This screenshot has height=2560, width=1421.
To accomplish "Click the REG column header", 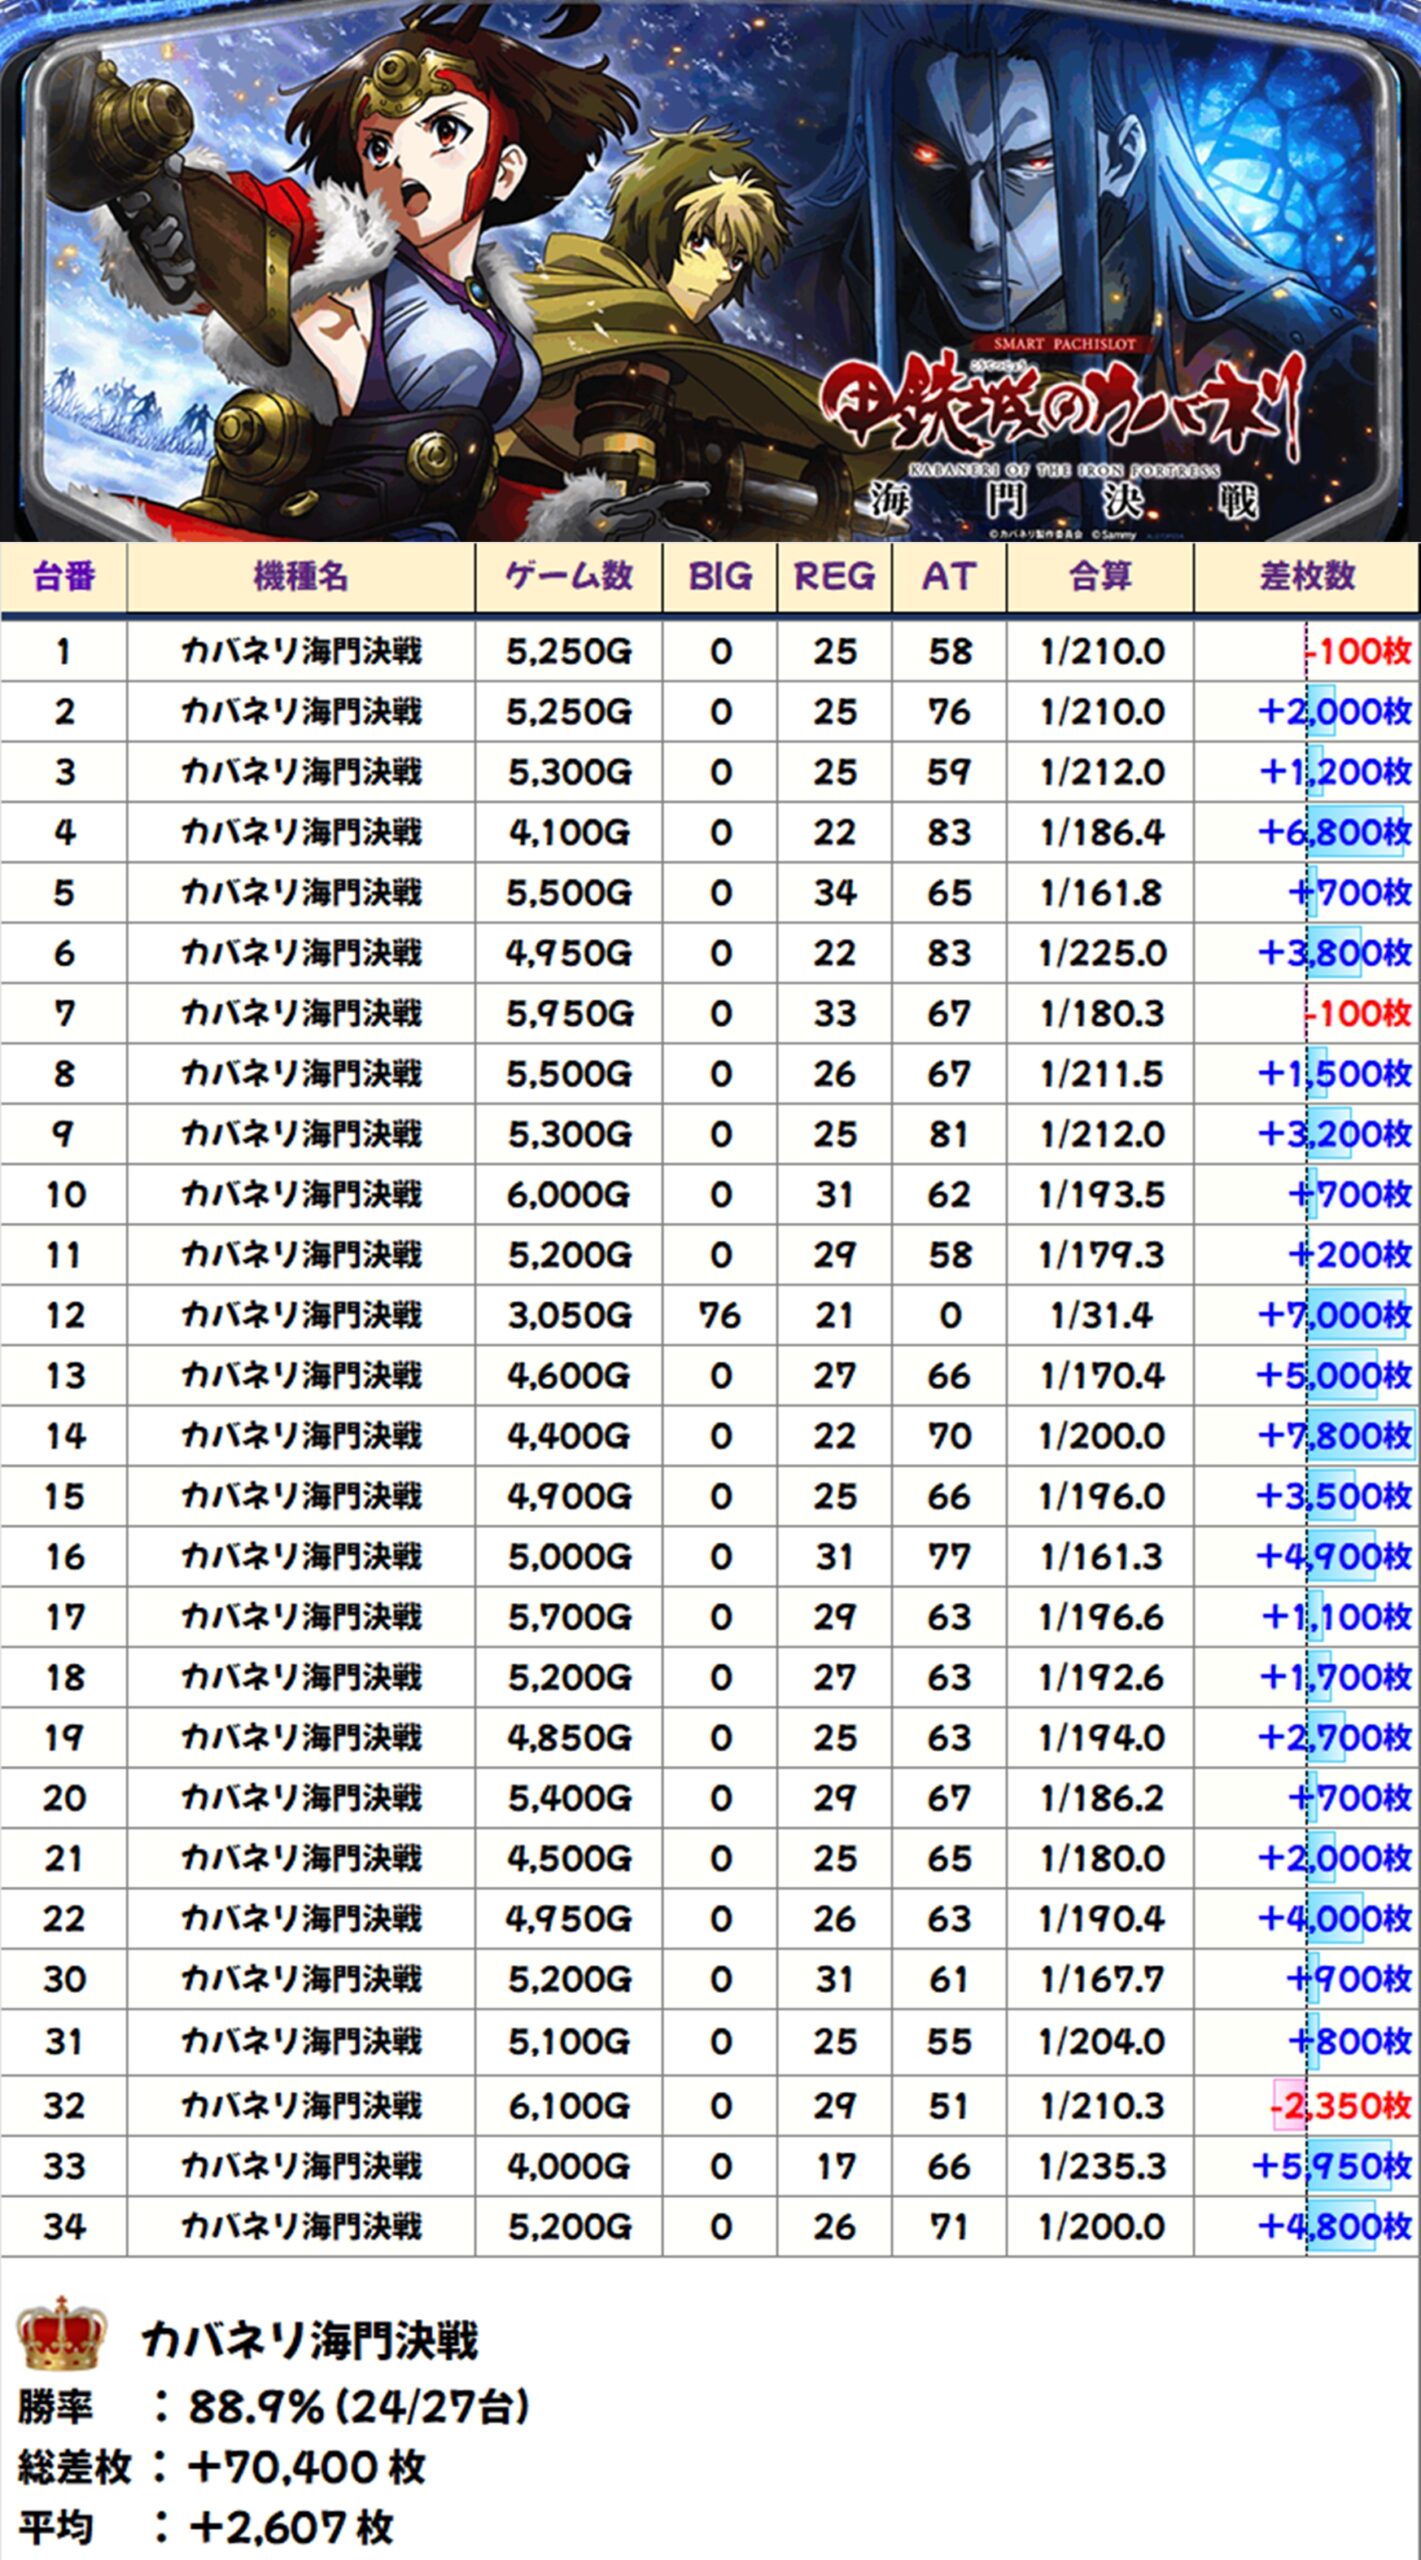I will coord(834,576).
